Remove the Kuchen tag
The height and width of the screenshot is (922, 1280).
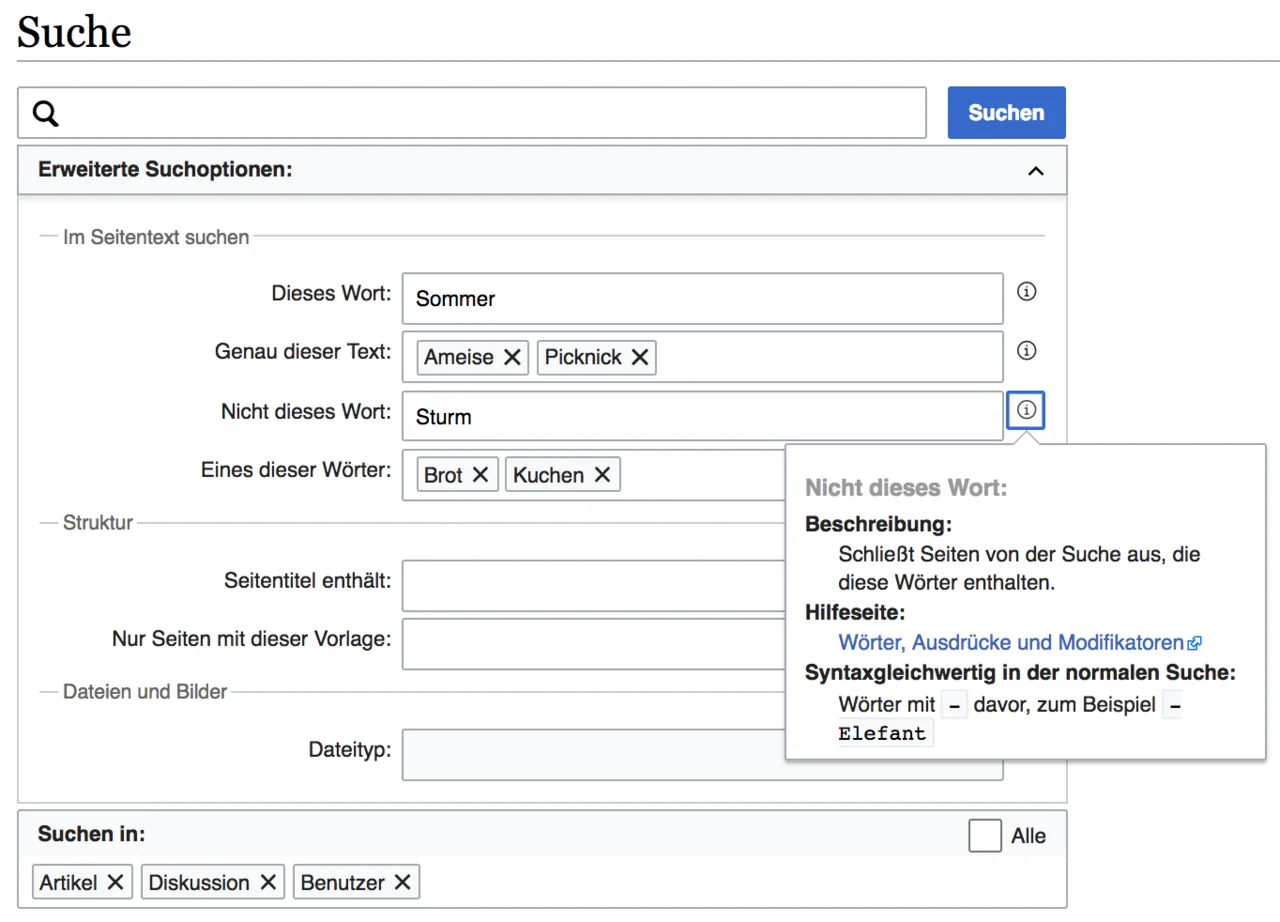click(x=602, y=475)
